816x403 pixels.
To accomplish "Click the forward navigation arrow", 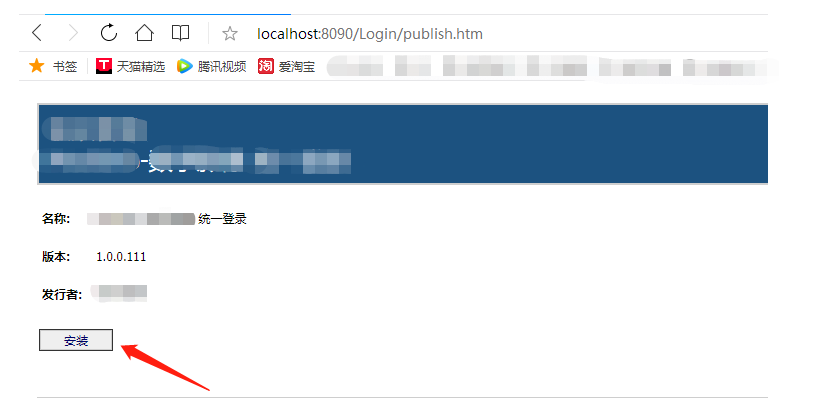I will [x=73, y=33].
